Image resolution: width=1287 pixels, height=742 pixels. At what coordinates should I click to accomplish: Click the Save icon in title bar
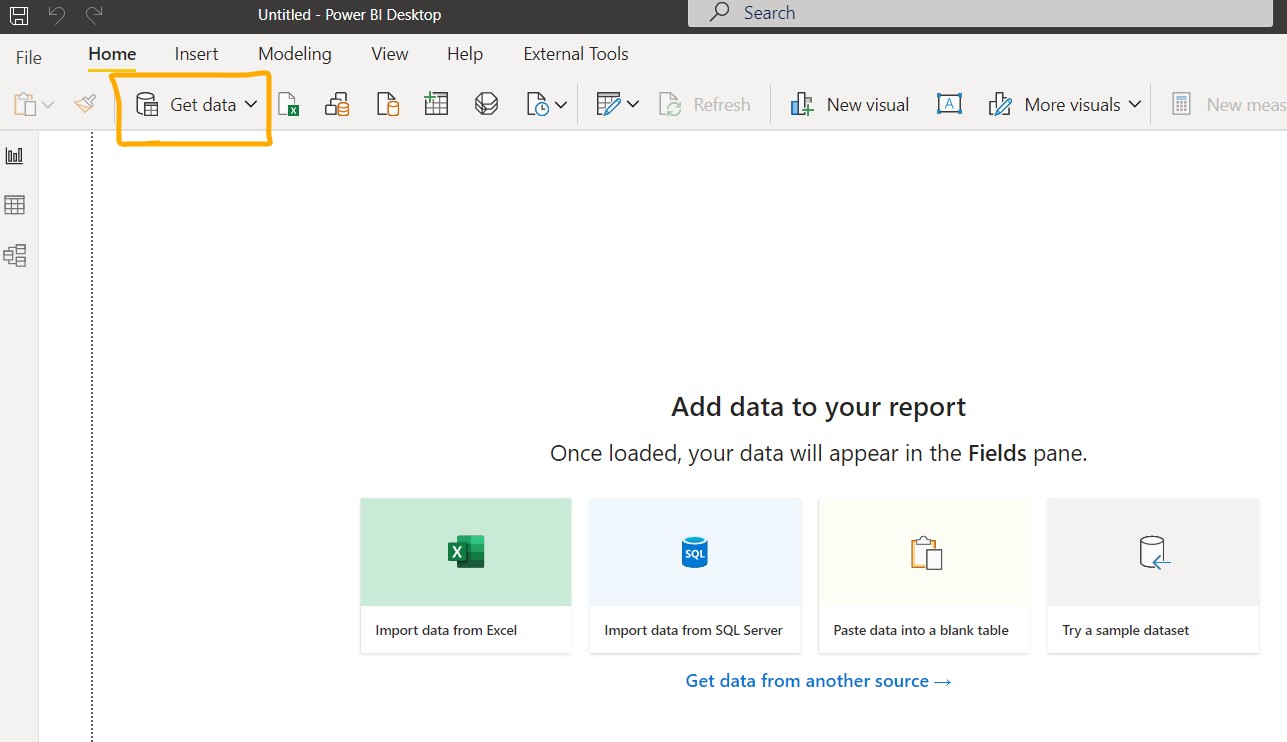(19, 15)
